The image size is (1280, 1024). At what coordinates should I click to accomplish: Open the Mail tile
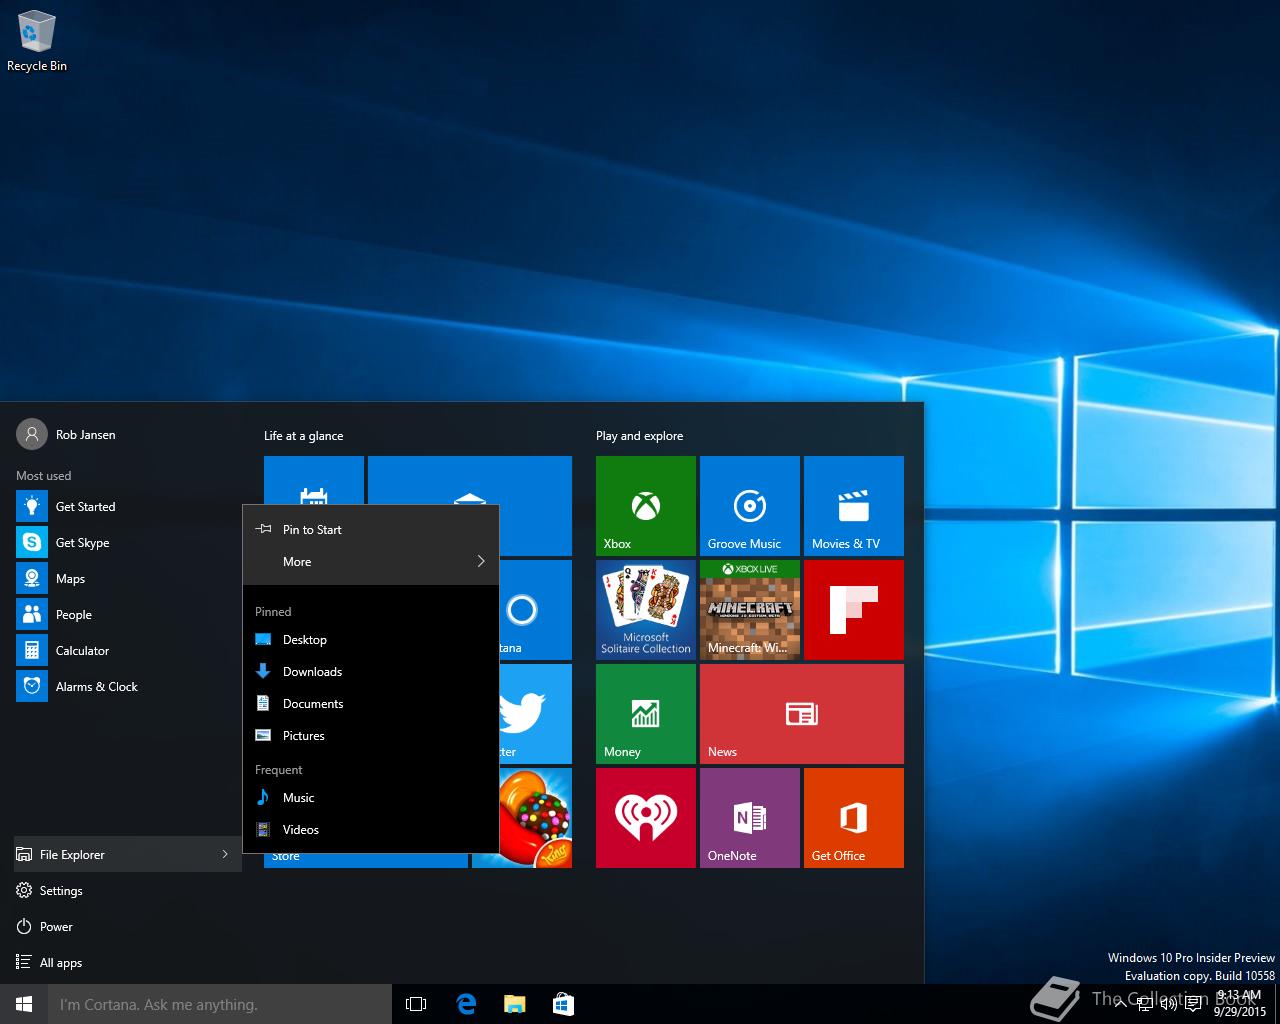470,480
